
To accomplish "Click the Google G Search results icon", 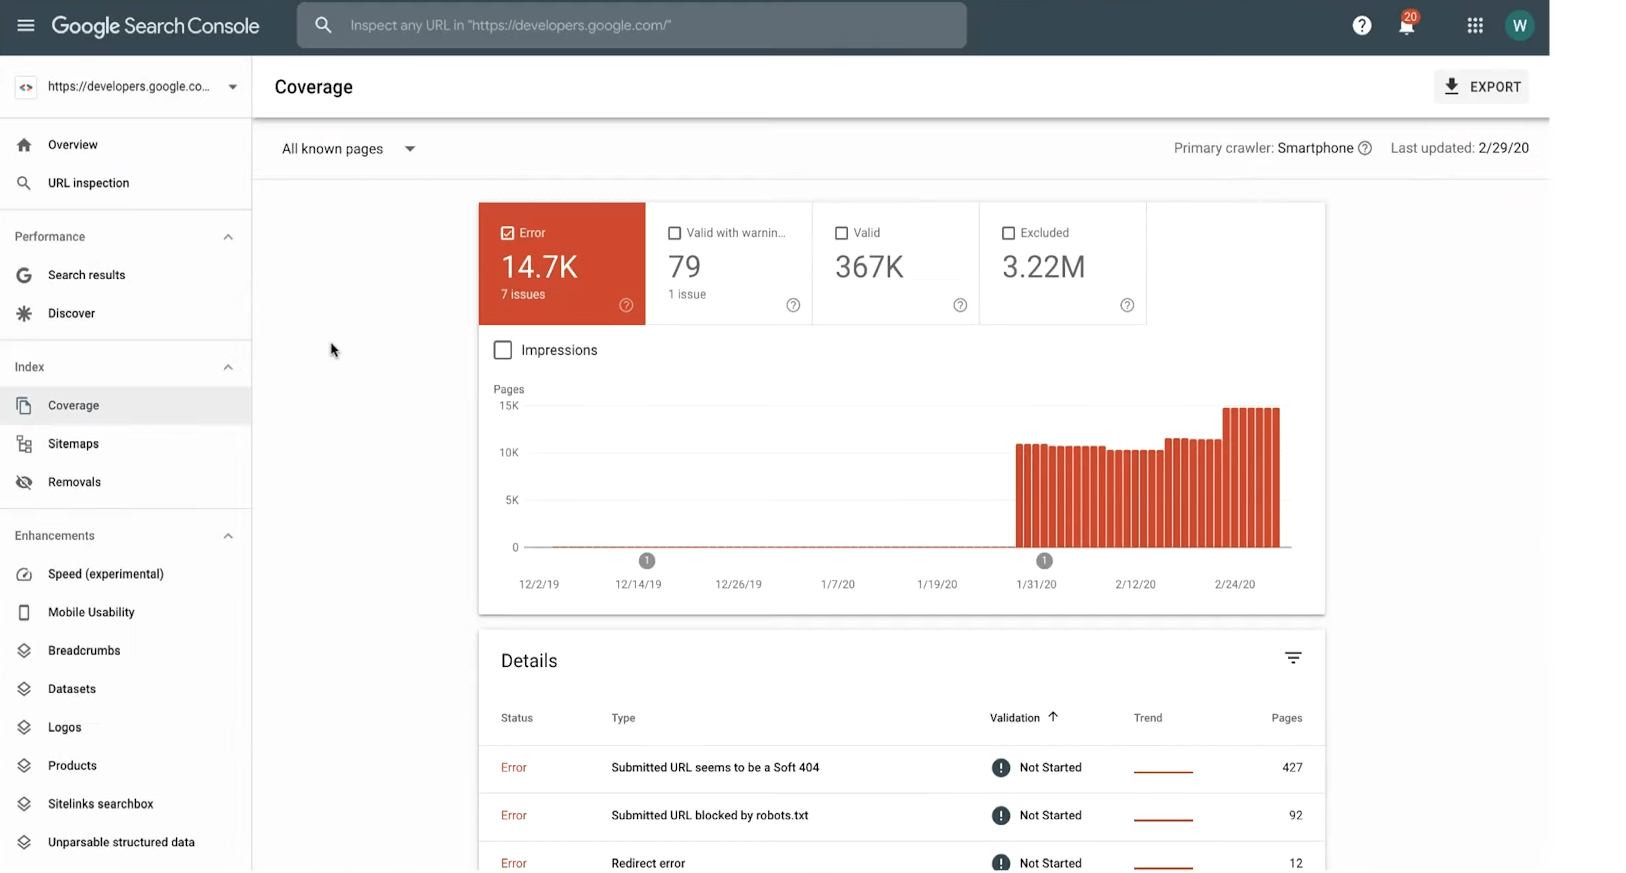I will pos(24,275).
